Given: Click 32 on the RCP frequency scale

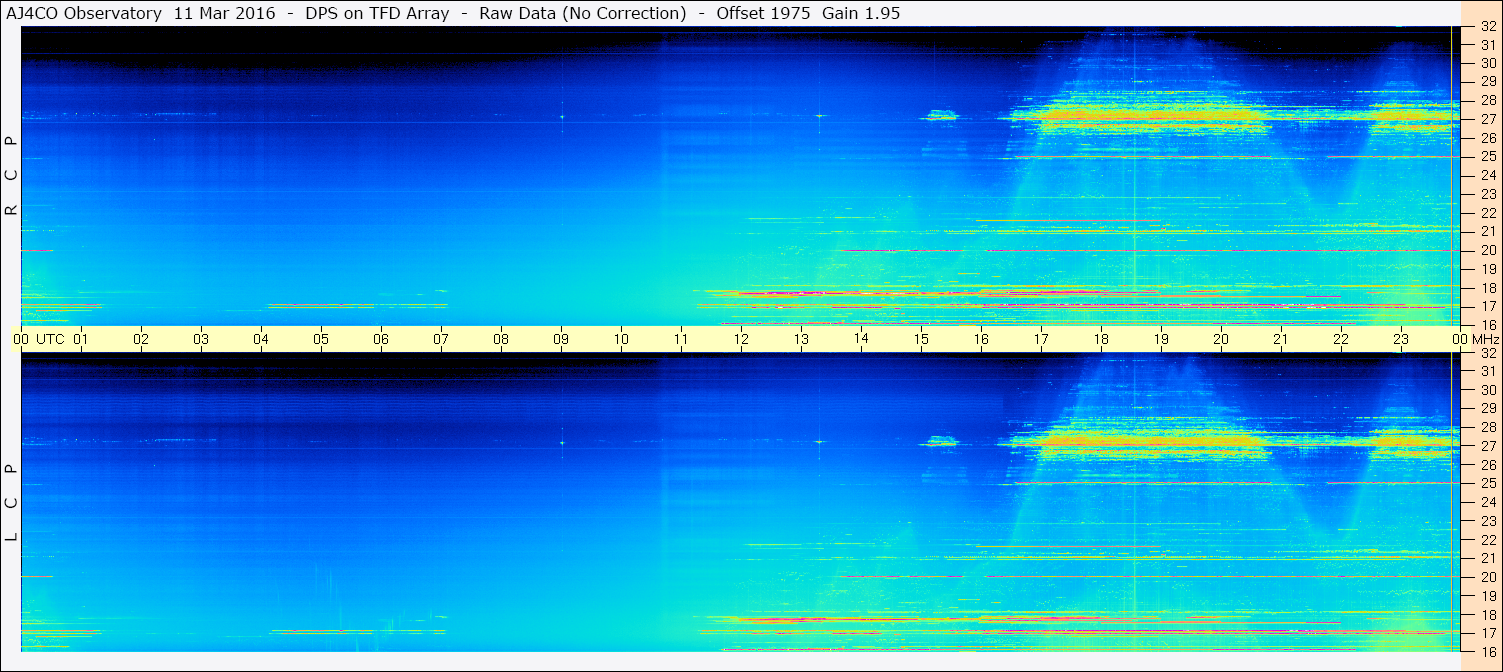Looking at the screenshot, I should point(1487,28).
